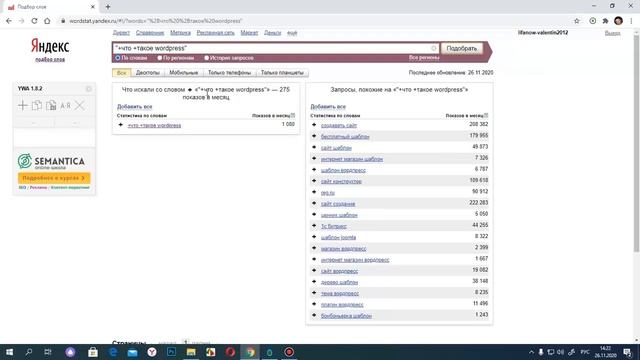Click the YWA copy with frequencies icon
The width and height of the screenshot is (640, 360).
[x=51, y=105]
